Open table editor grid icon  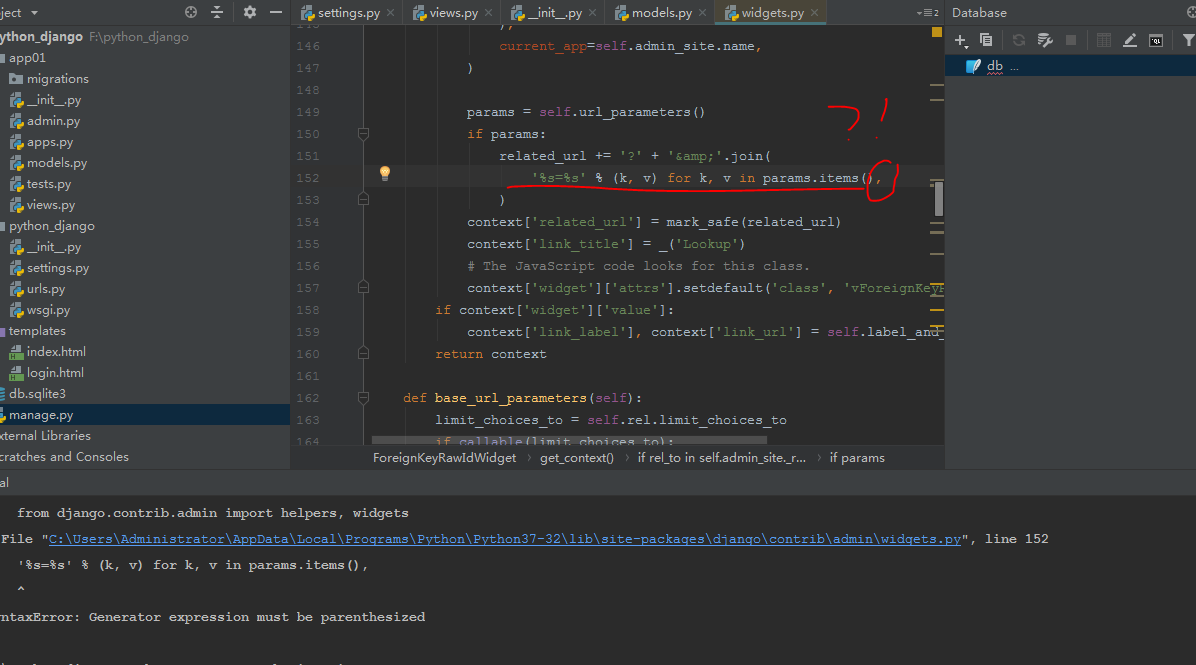coord(1104,40)
